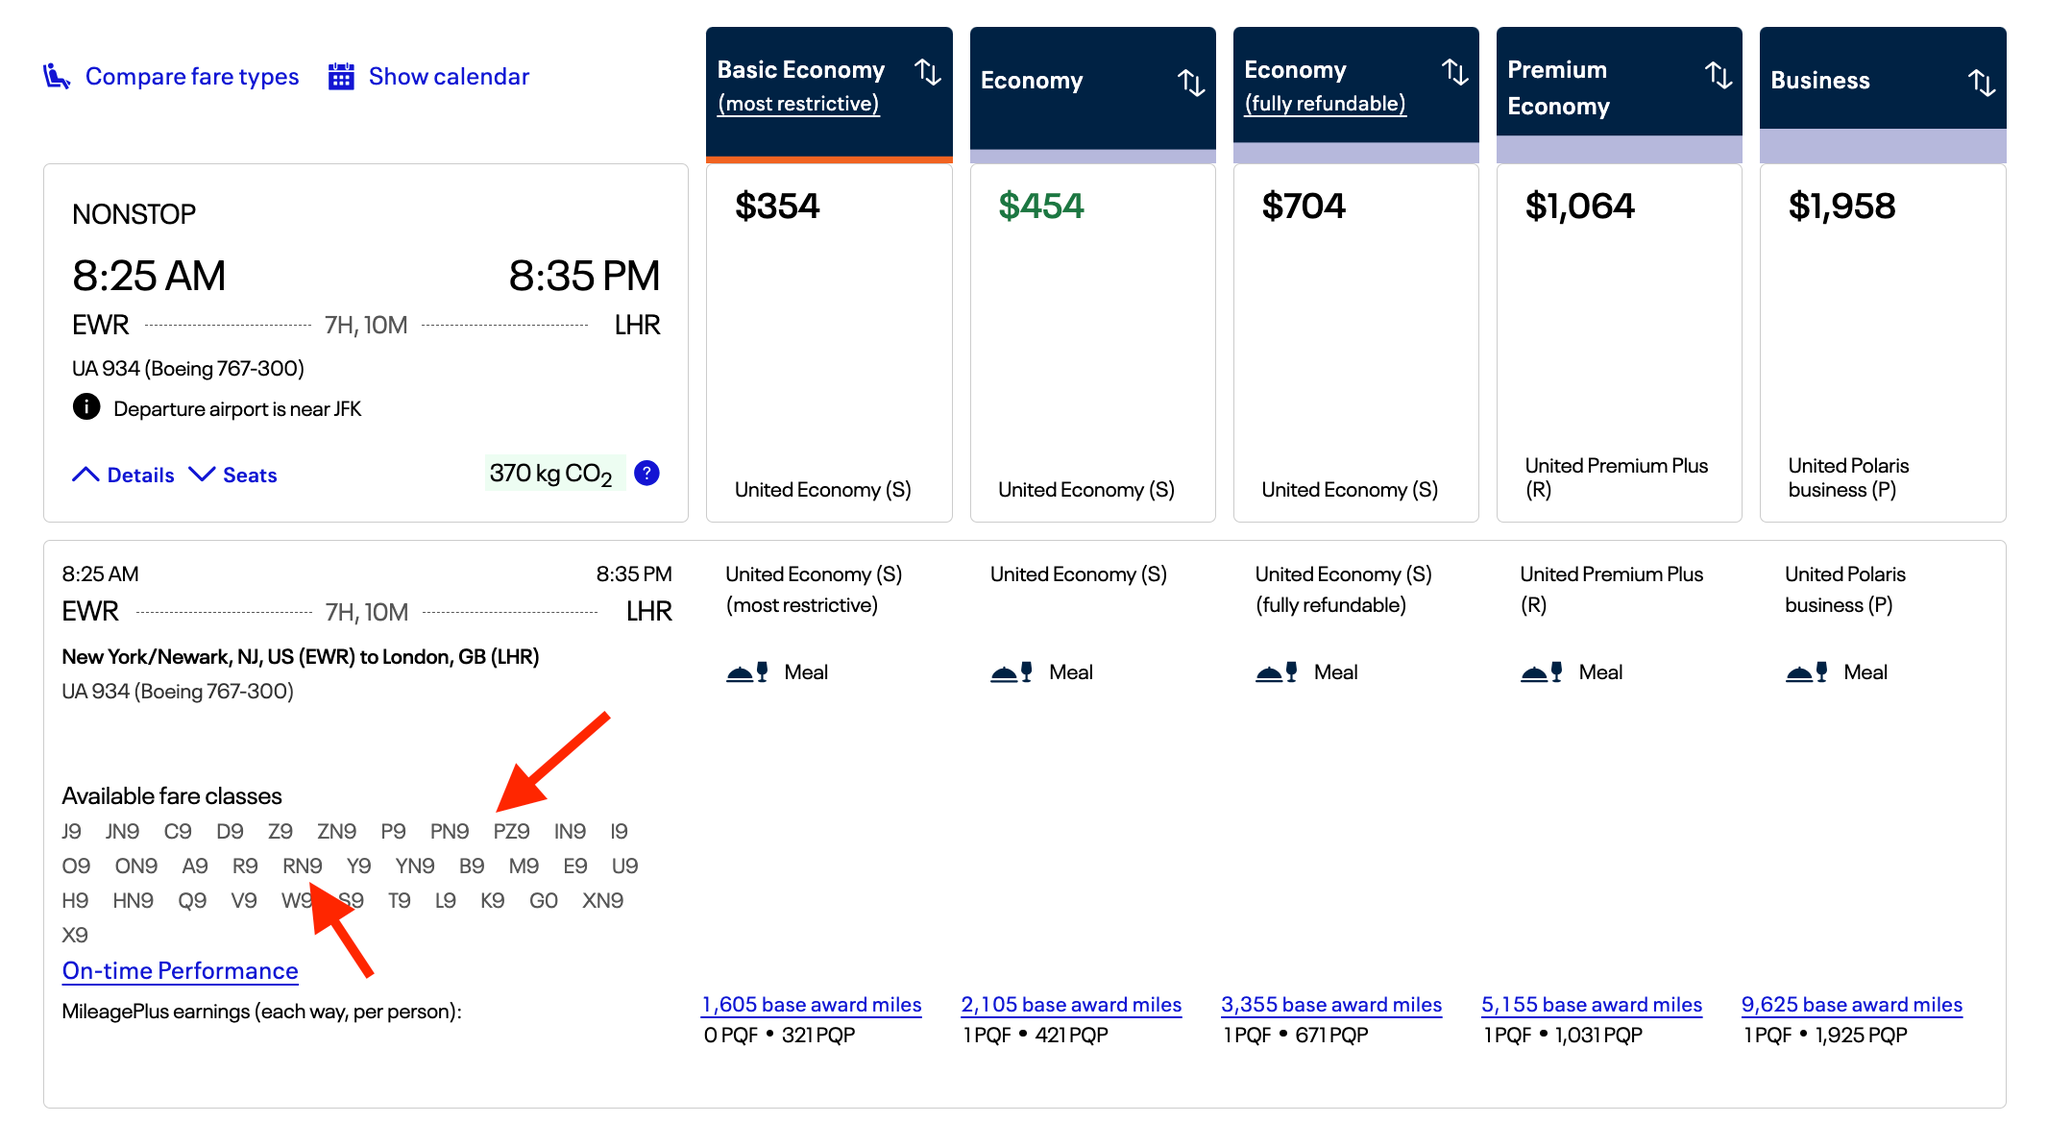Click the sort arrows on Basic Economy header
The image size is (2048, 1122).
click(x=928, y=72)
